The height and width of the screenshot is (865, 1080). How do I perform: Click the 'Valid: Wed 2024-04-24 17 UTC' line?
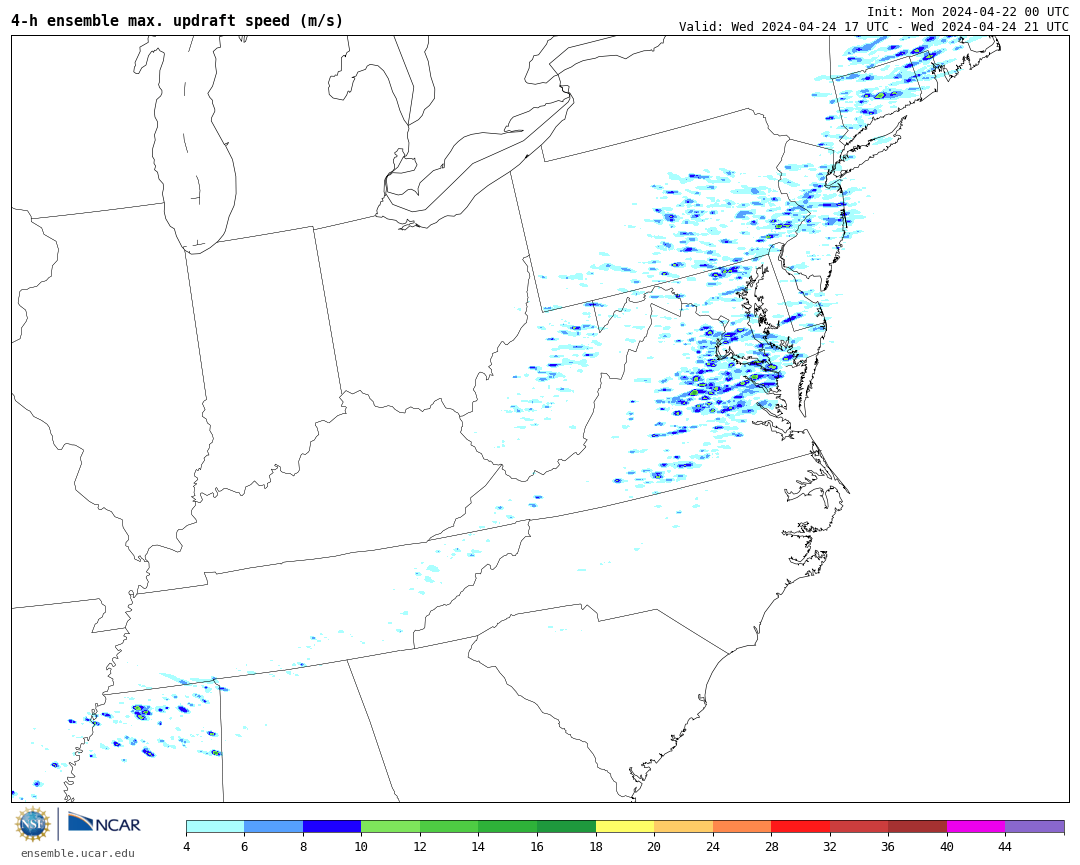pyautogui.click(x=873, y=27)
